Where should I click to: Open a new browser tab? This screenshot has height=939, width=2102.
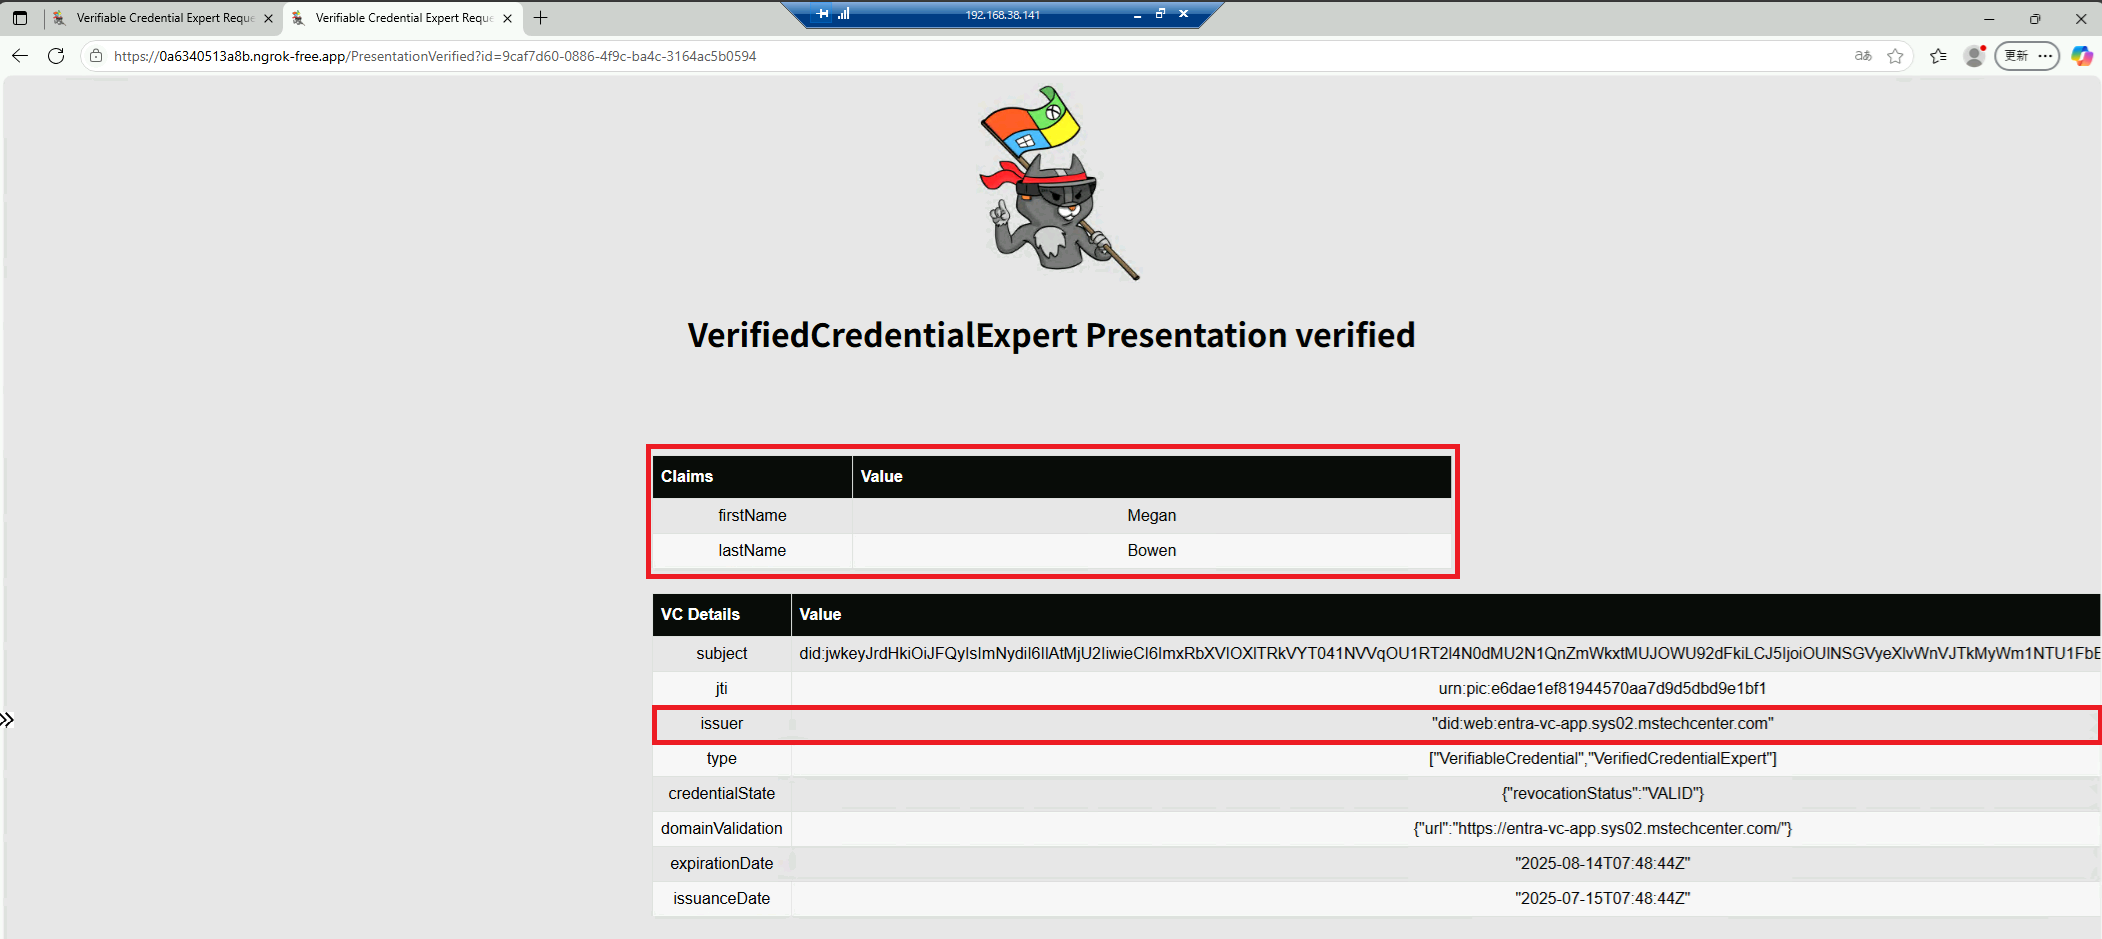(x=541, y=18)
